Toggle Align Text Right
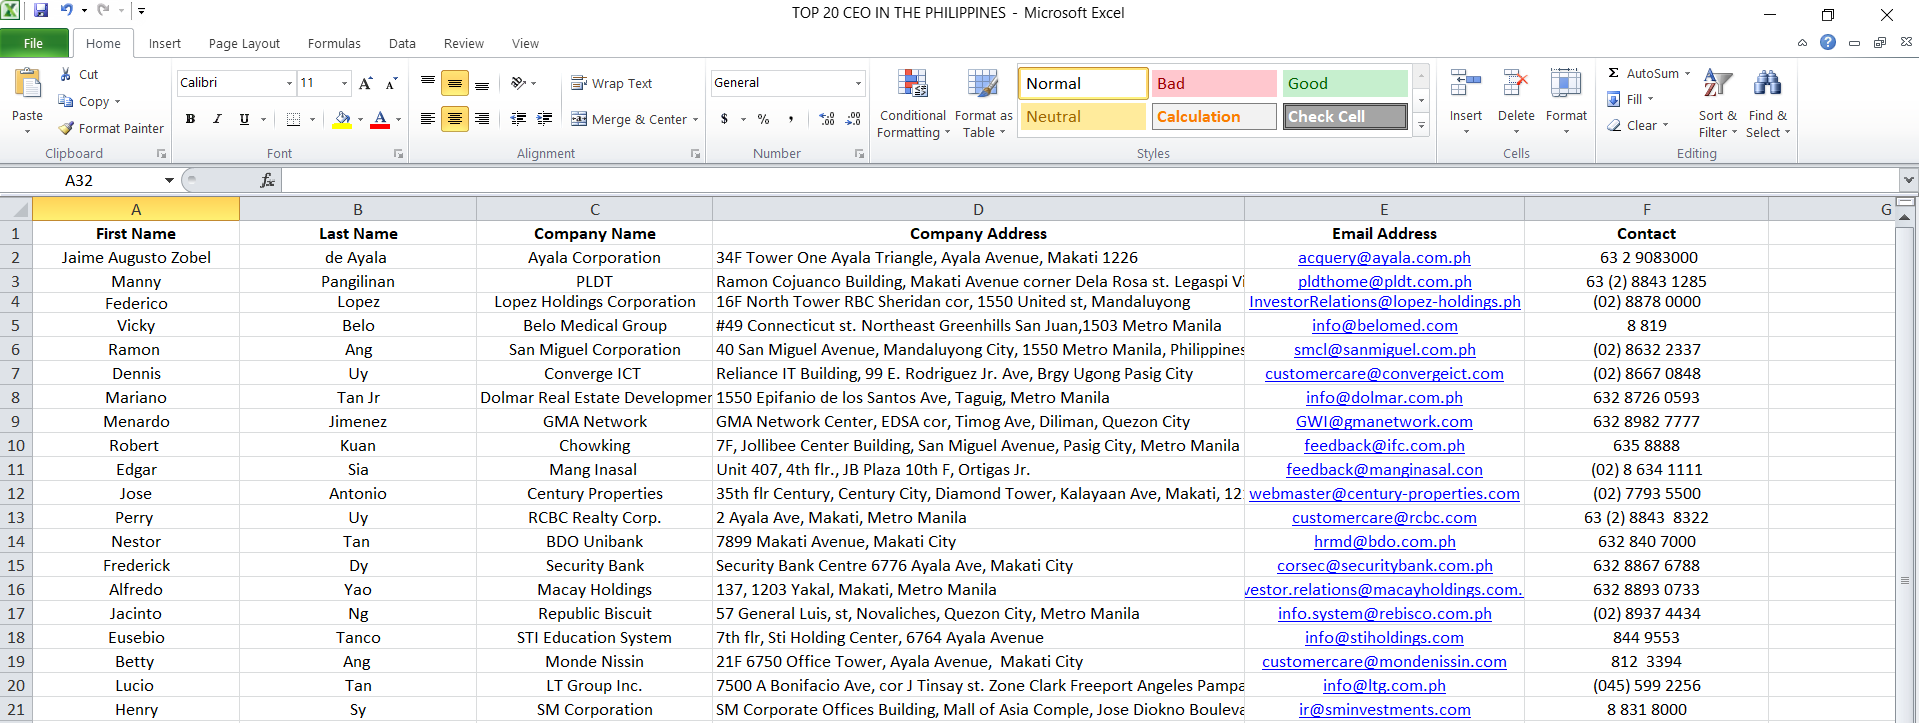This screenshot has width=1919, height=723. [482, 119]
